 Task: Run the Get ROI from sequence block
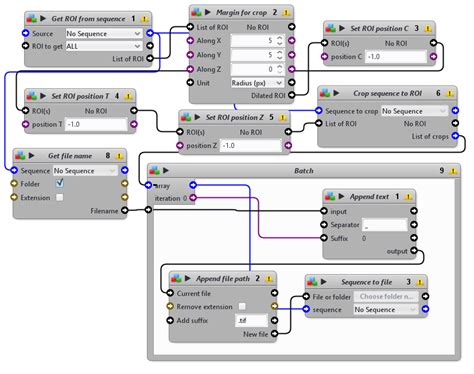pyautogui.click(x=43, y=19)
